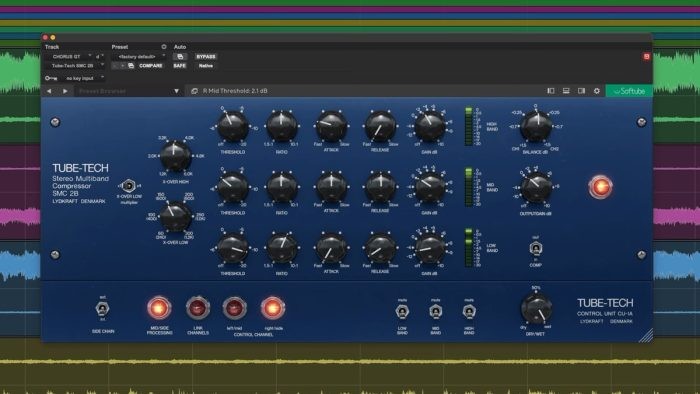Open the no key input dropdown
The height and width of the screenshot is (394, 700).
[x=83, y=78]
